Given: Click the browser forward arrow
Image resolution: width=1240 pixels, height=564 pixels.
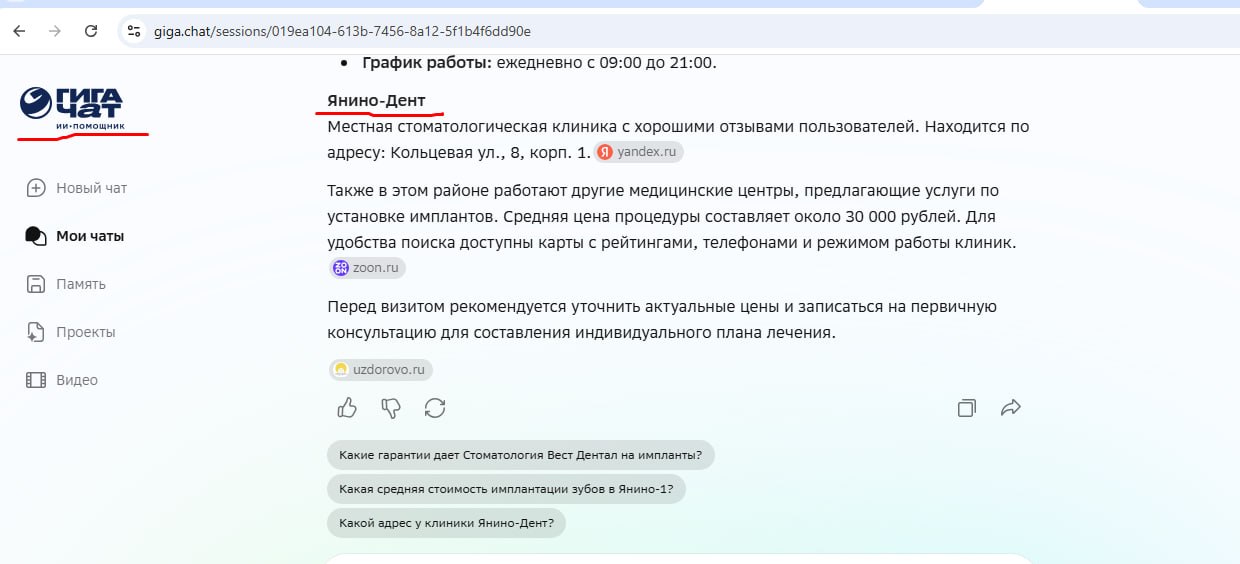Looking at the screenshot, I should [55, 31].
